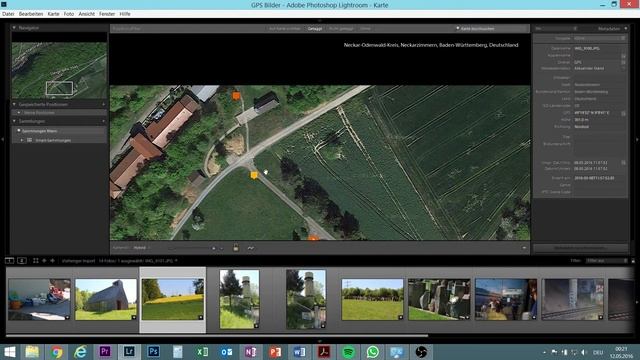This screenshot has width=640, height=360.
Task: Click the icon beside the capture date value
Action: point(623,162)
